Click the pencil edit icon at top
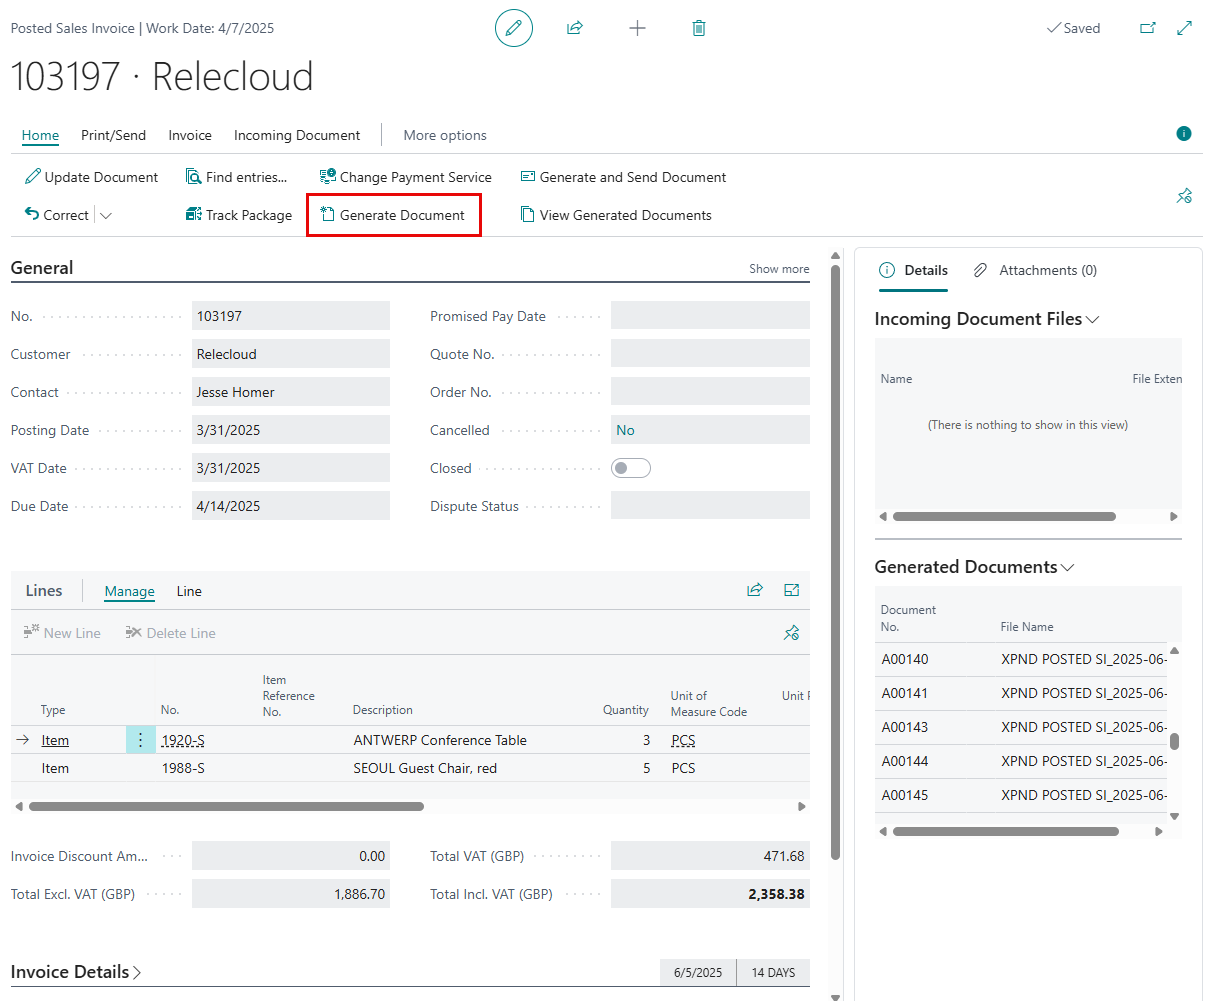1212x1001 pixels. (514, 28)
